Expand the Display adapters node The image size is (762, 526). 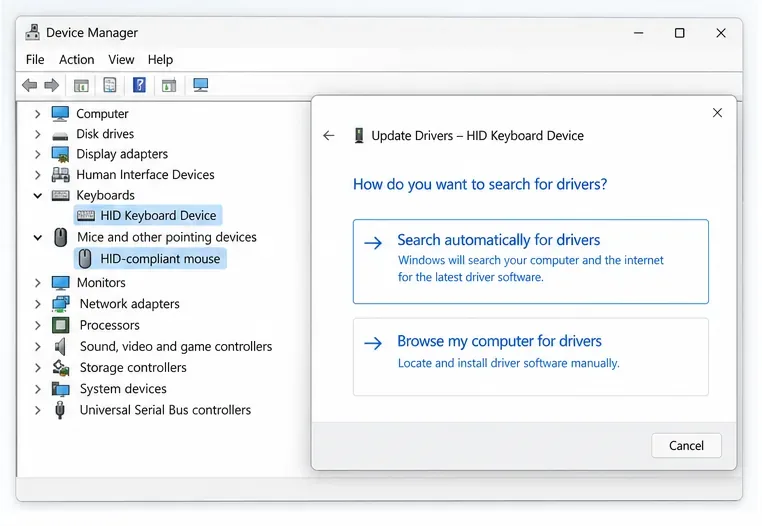(37, 155)
